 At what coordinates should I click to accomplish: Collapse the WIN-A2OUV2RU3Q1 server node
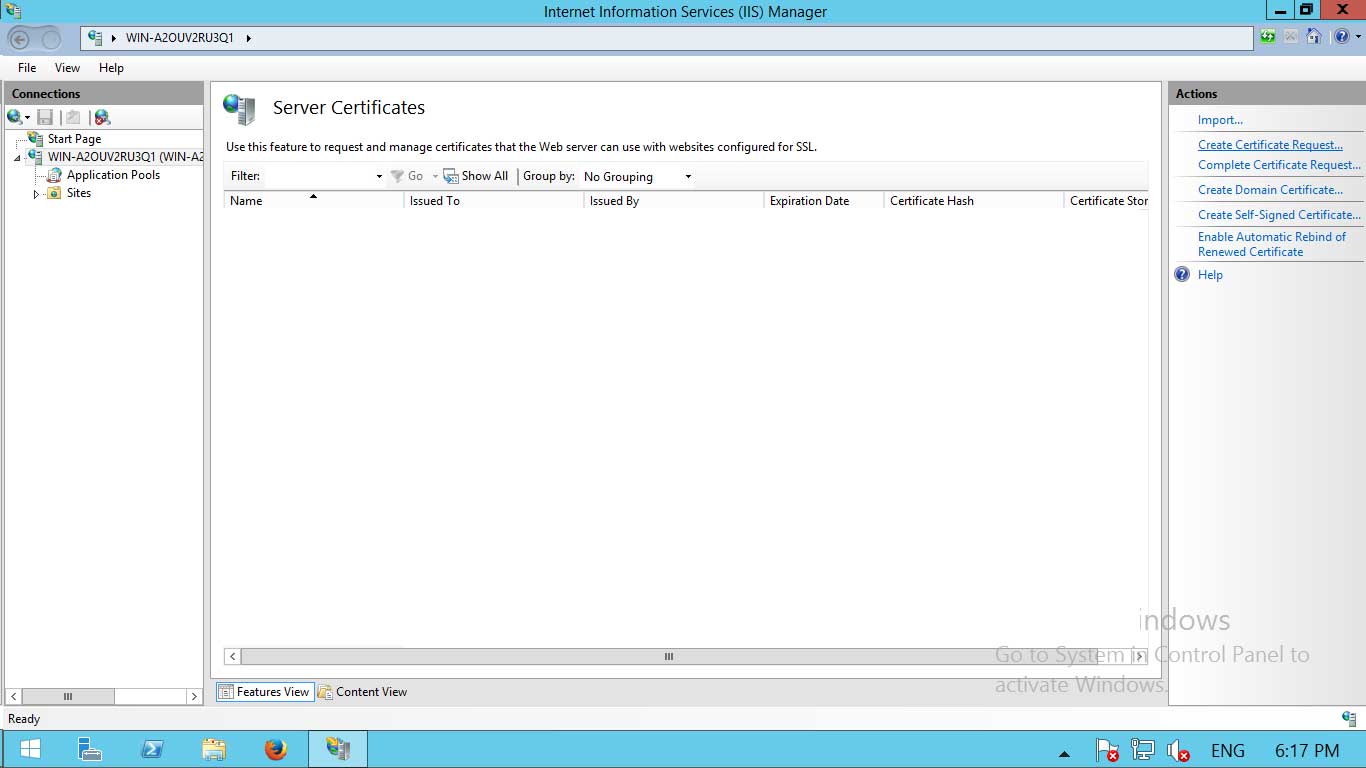point(17,158)
